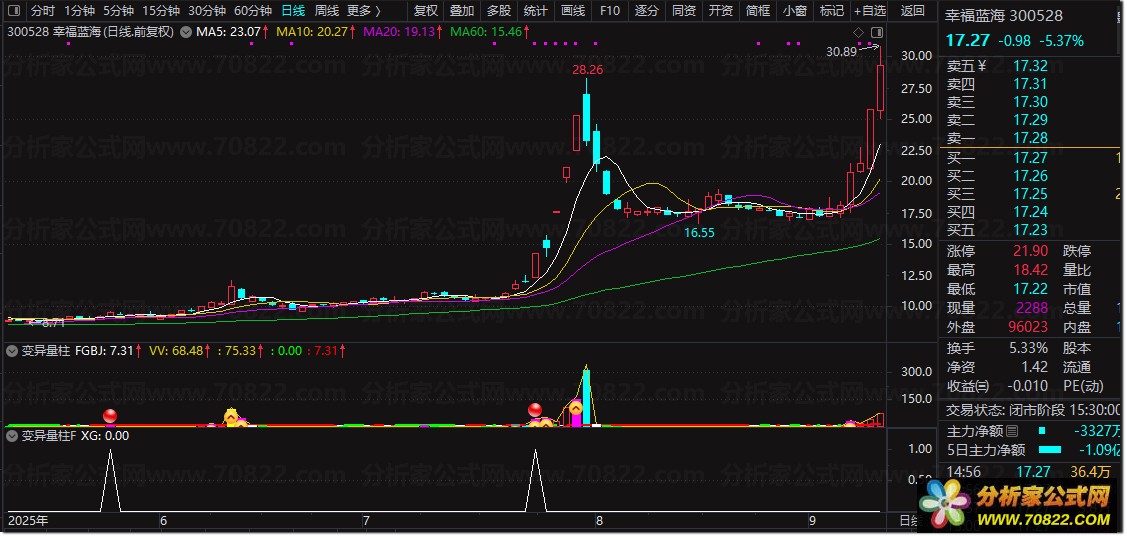Viewport: 1127px width, 536px height.
Task: Click the yellow arrow marker in mid-June volume
Action: (x=231, y=415)
